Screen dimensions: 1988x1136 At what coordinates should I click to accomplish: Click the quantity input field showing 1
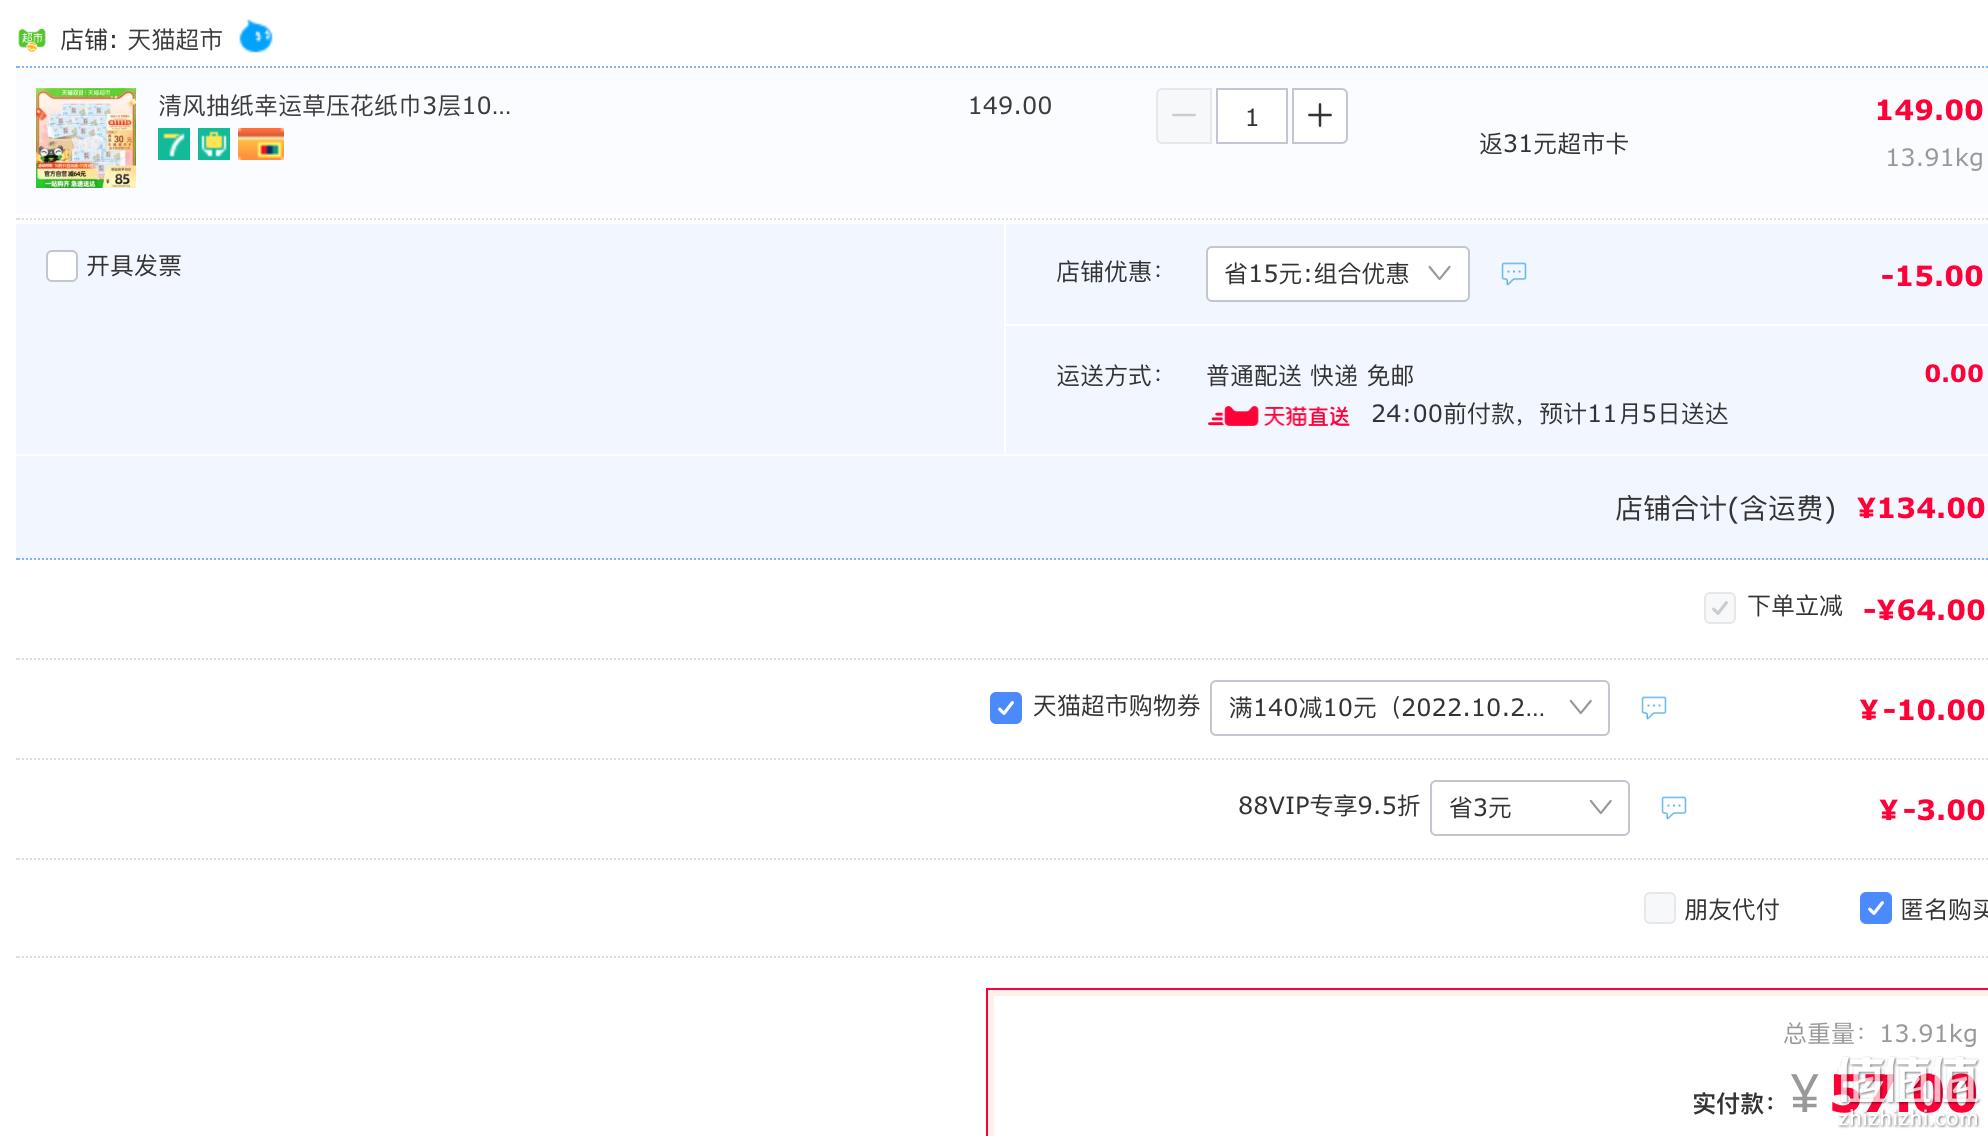1252,116
